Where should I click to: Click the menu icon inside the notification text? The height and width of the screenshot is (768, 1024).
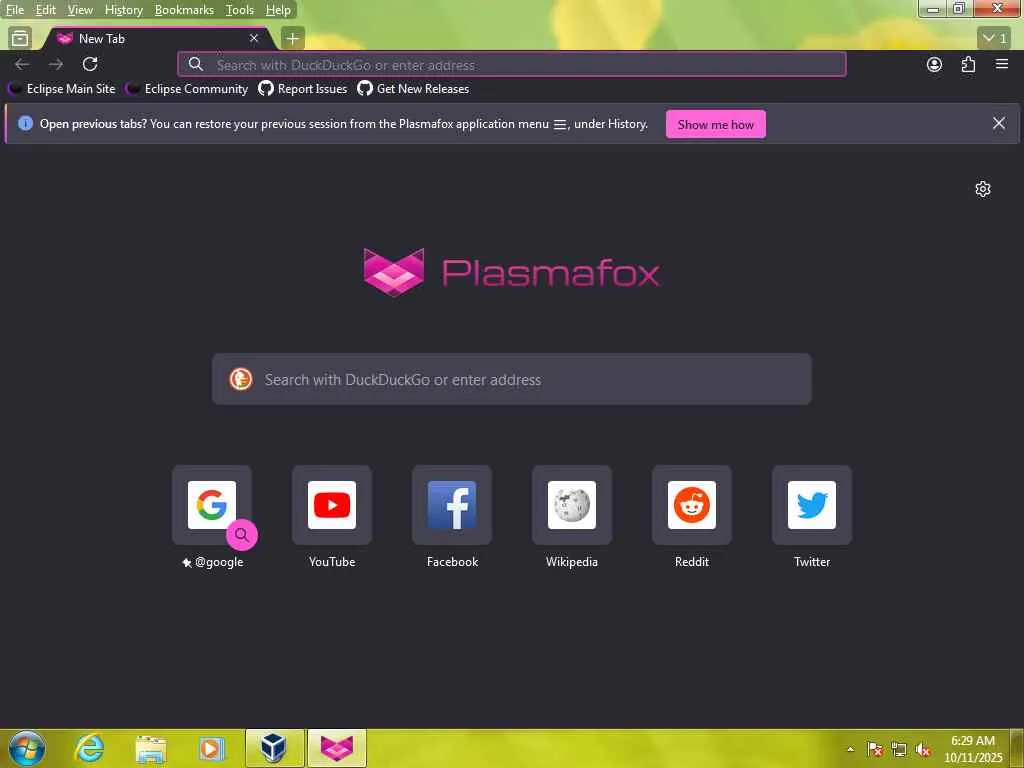click(x=560, y=124)
